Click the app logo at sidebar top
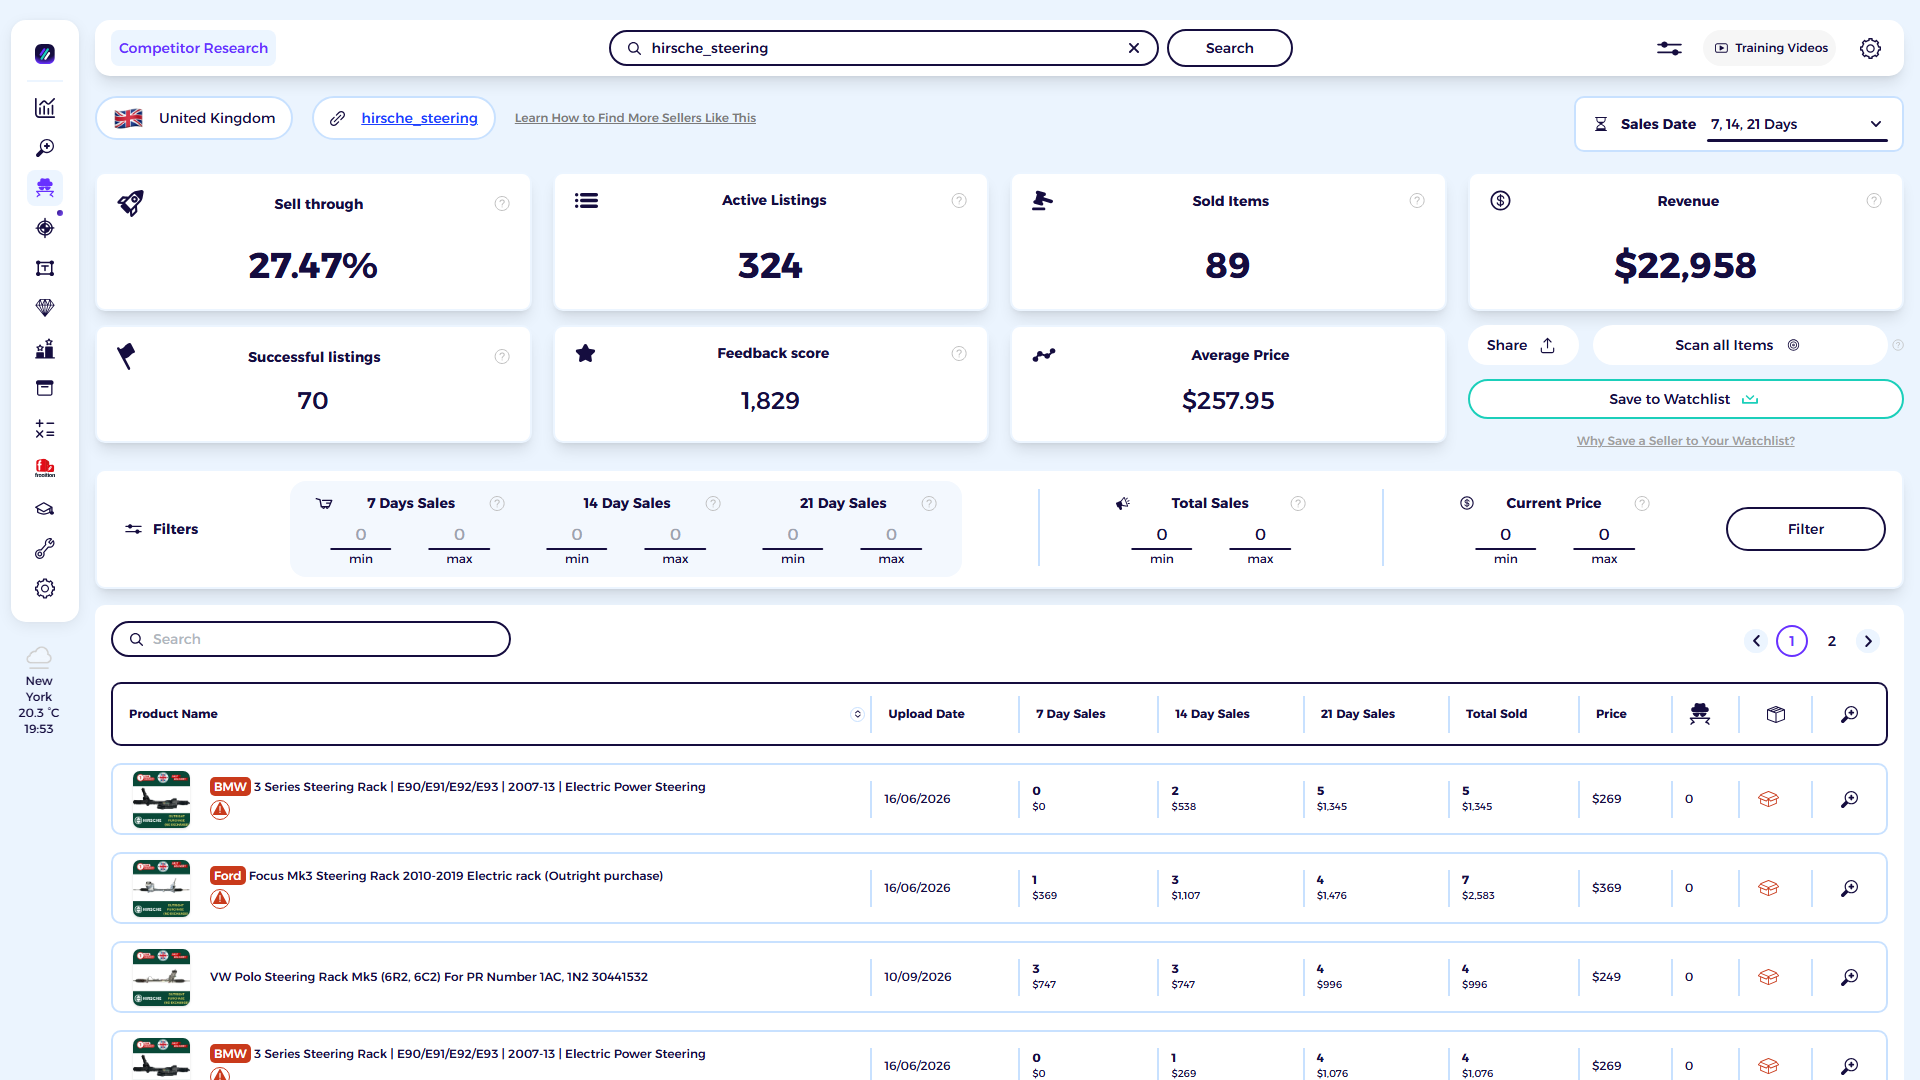The image size is (1920, 1080). [x=45, y=54]
